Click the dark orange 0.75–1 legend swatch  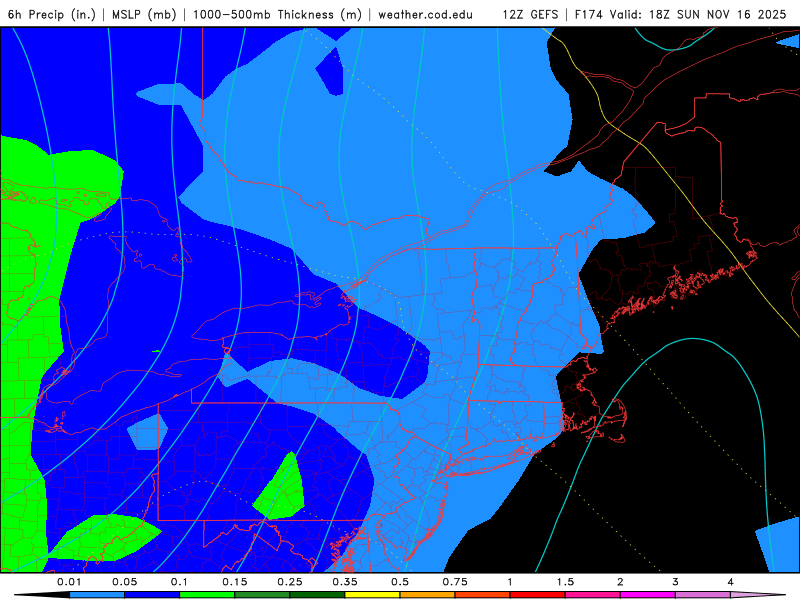click(x=483, y=595)
